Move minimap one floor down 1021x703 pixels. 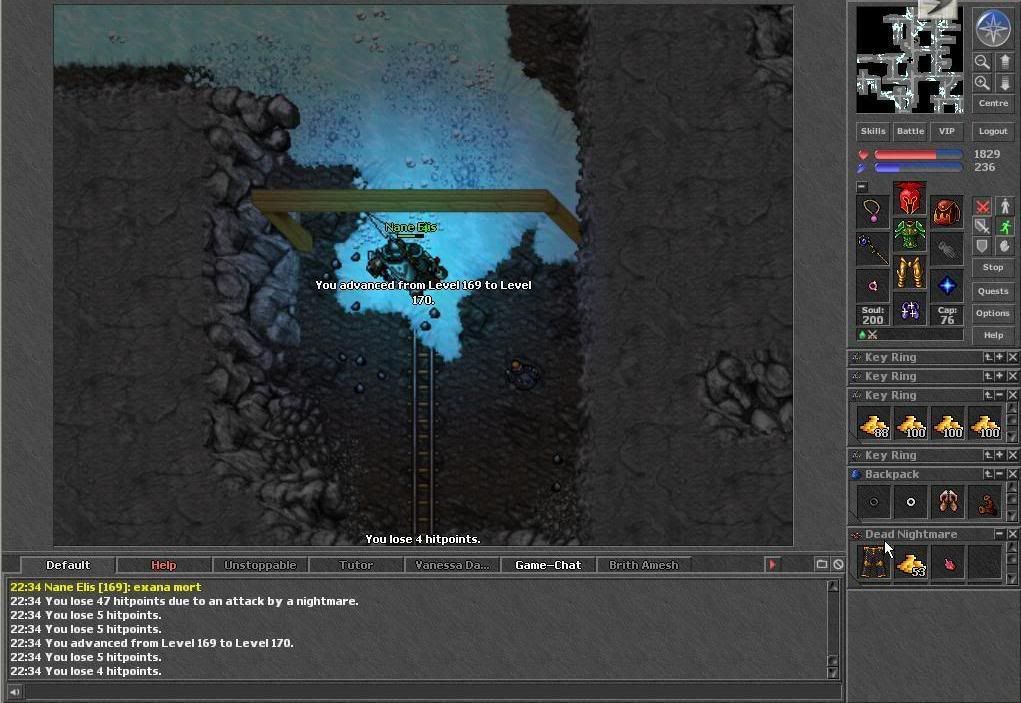[1005, 83]
